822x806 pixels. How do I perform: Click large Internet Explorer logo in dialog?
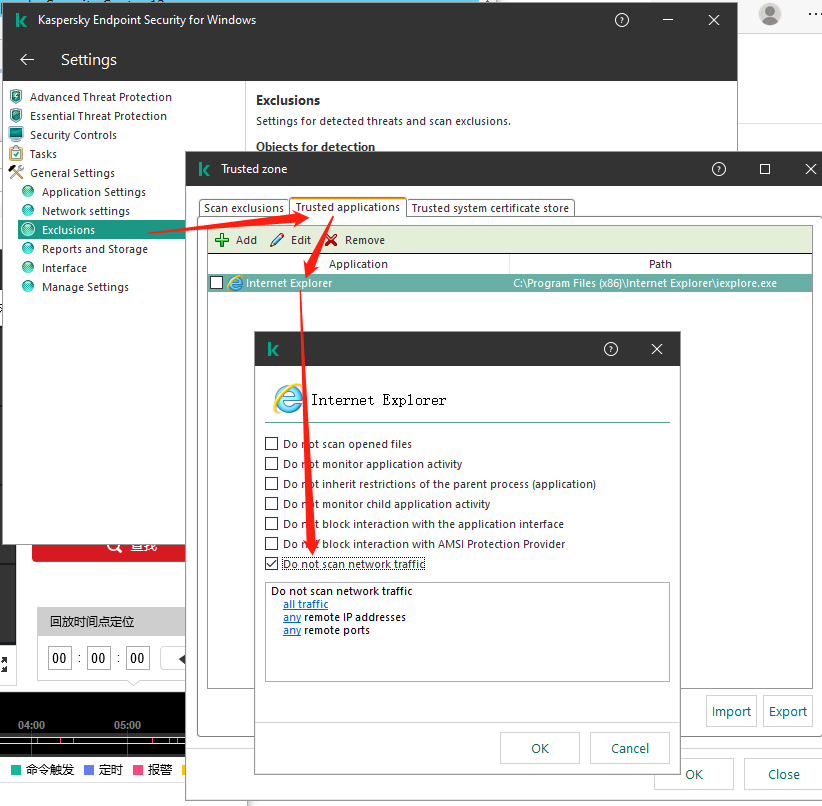point(288,400)
